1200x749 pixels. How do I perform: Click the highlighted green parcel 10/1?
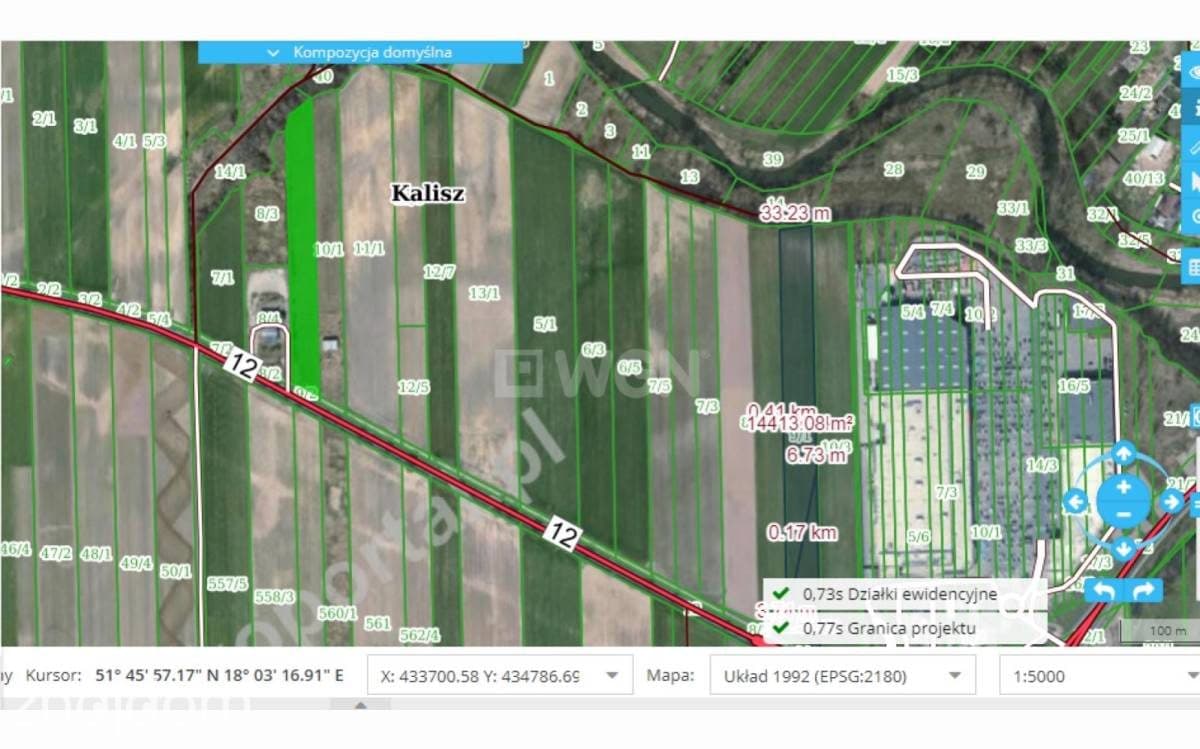pyautogui.click(x=303, y=245)
